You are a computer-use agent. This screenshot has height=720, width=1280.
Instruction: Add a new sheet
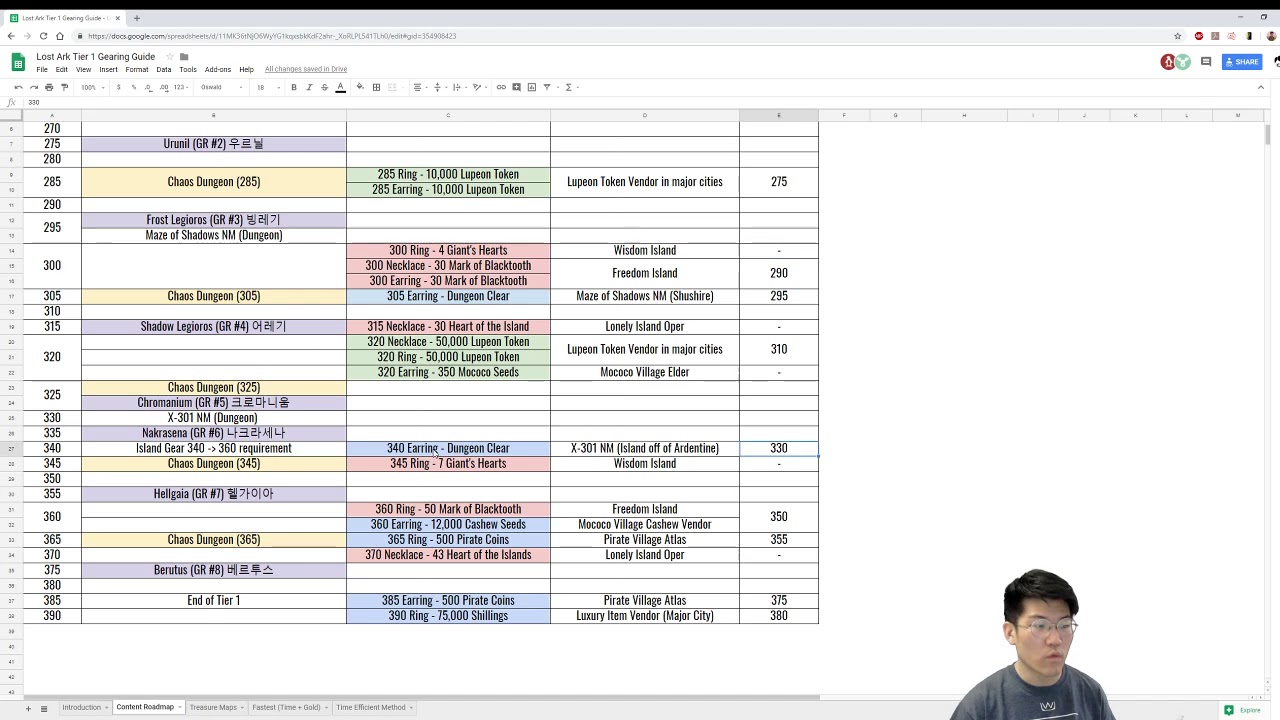[28, 708]
